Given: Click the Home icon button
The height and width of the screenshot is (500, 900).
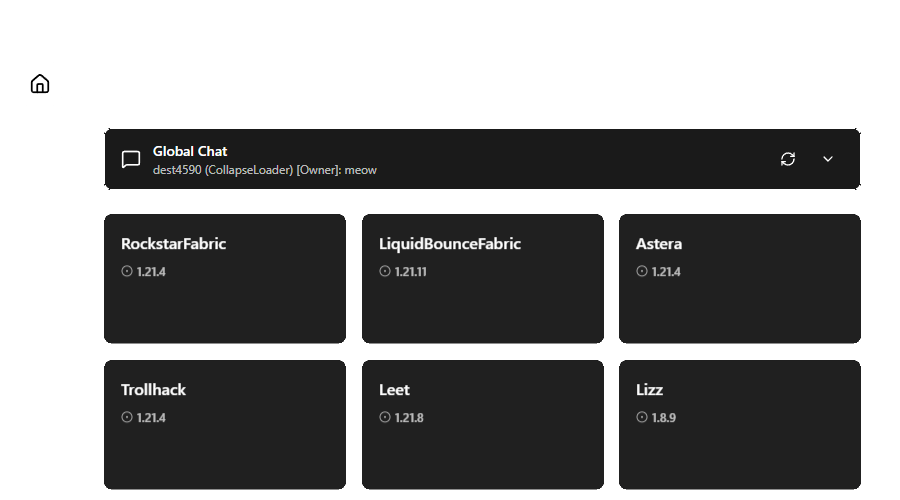Looking at the screenshot, I should [x=40, y=84].
